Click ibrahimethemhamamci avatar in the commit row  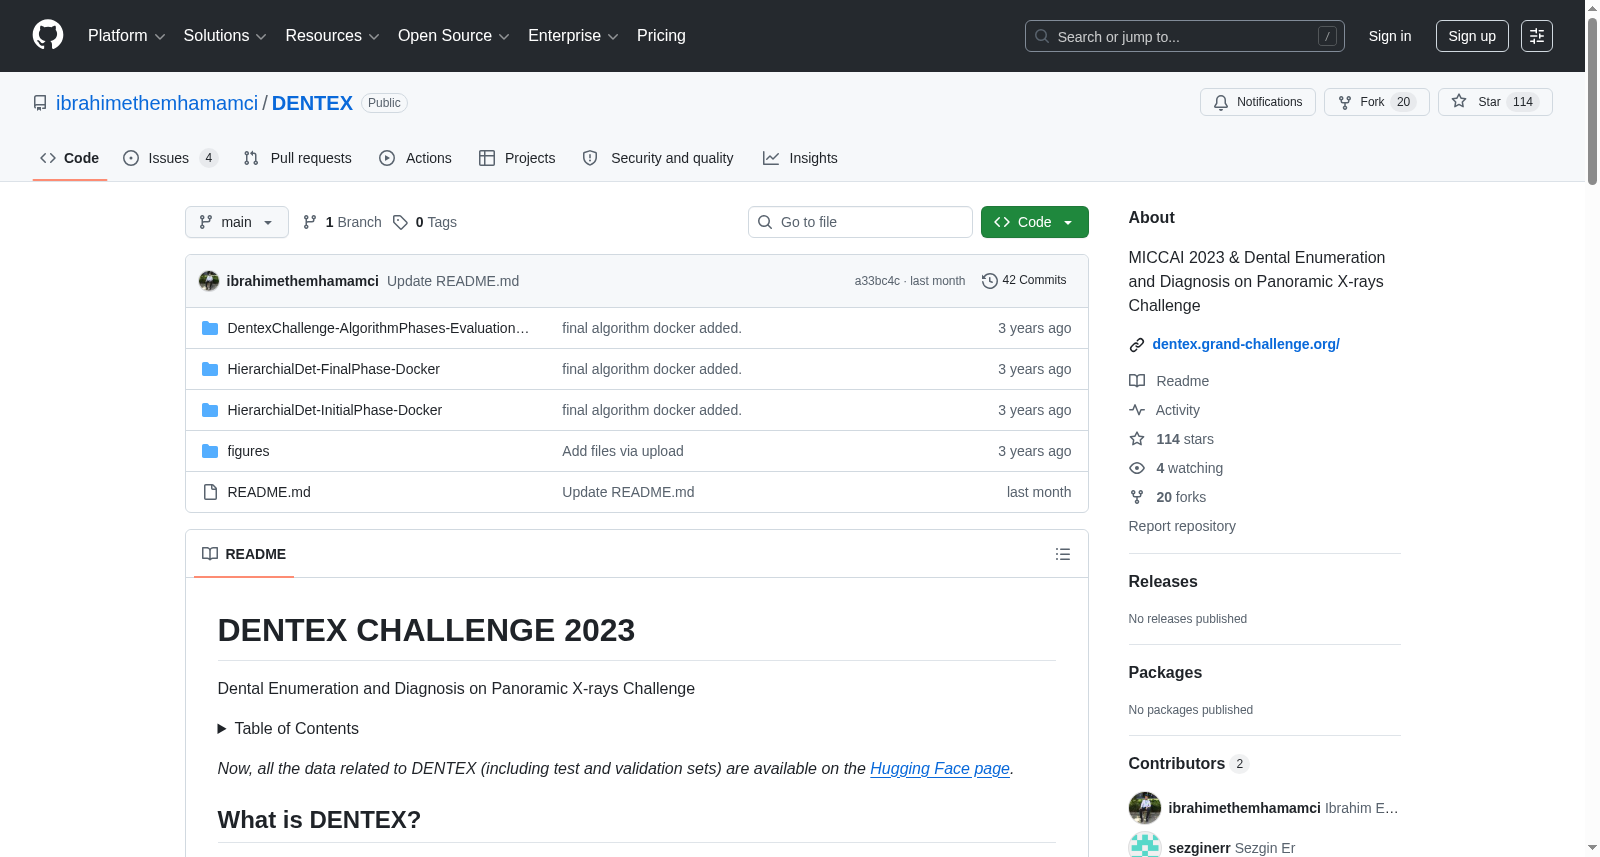(x=209, y=281)
